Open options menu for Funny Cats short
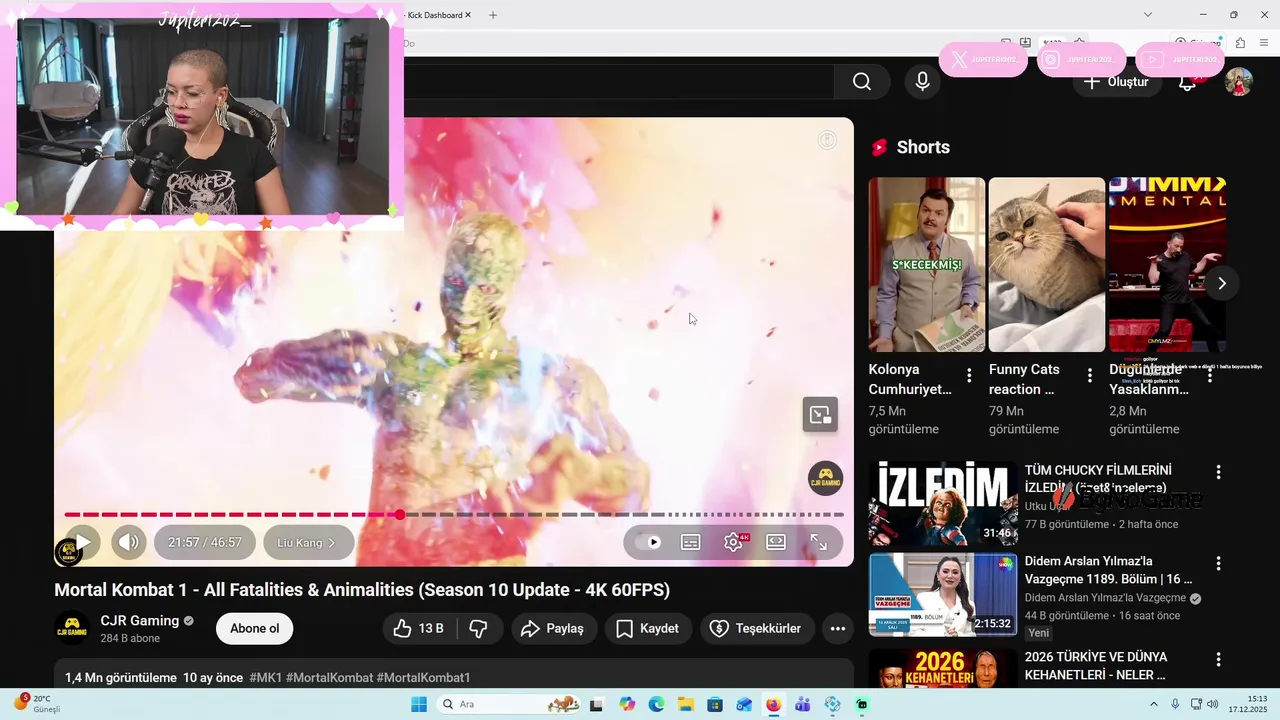Image resolution: width=1280 pixels, height=720 pixels. pyautogui.click(x=1090, y=375)
